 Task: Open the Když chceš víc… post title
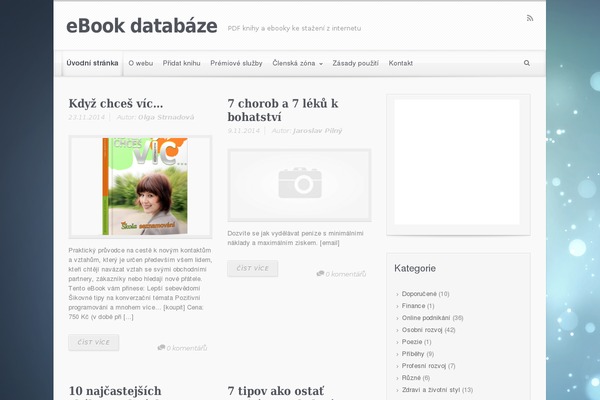tap(116, 103)
